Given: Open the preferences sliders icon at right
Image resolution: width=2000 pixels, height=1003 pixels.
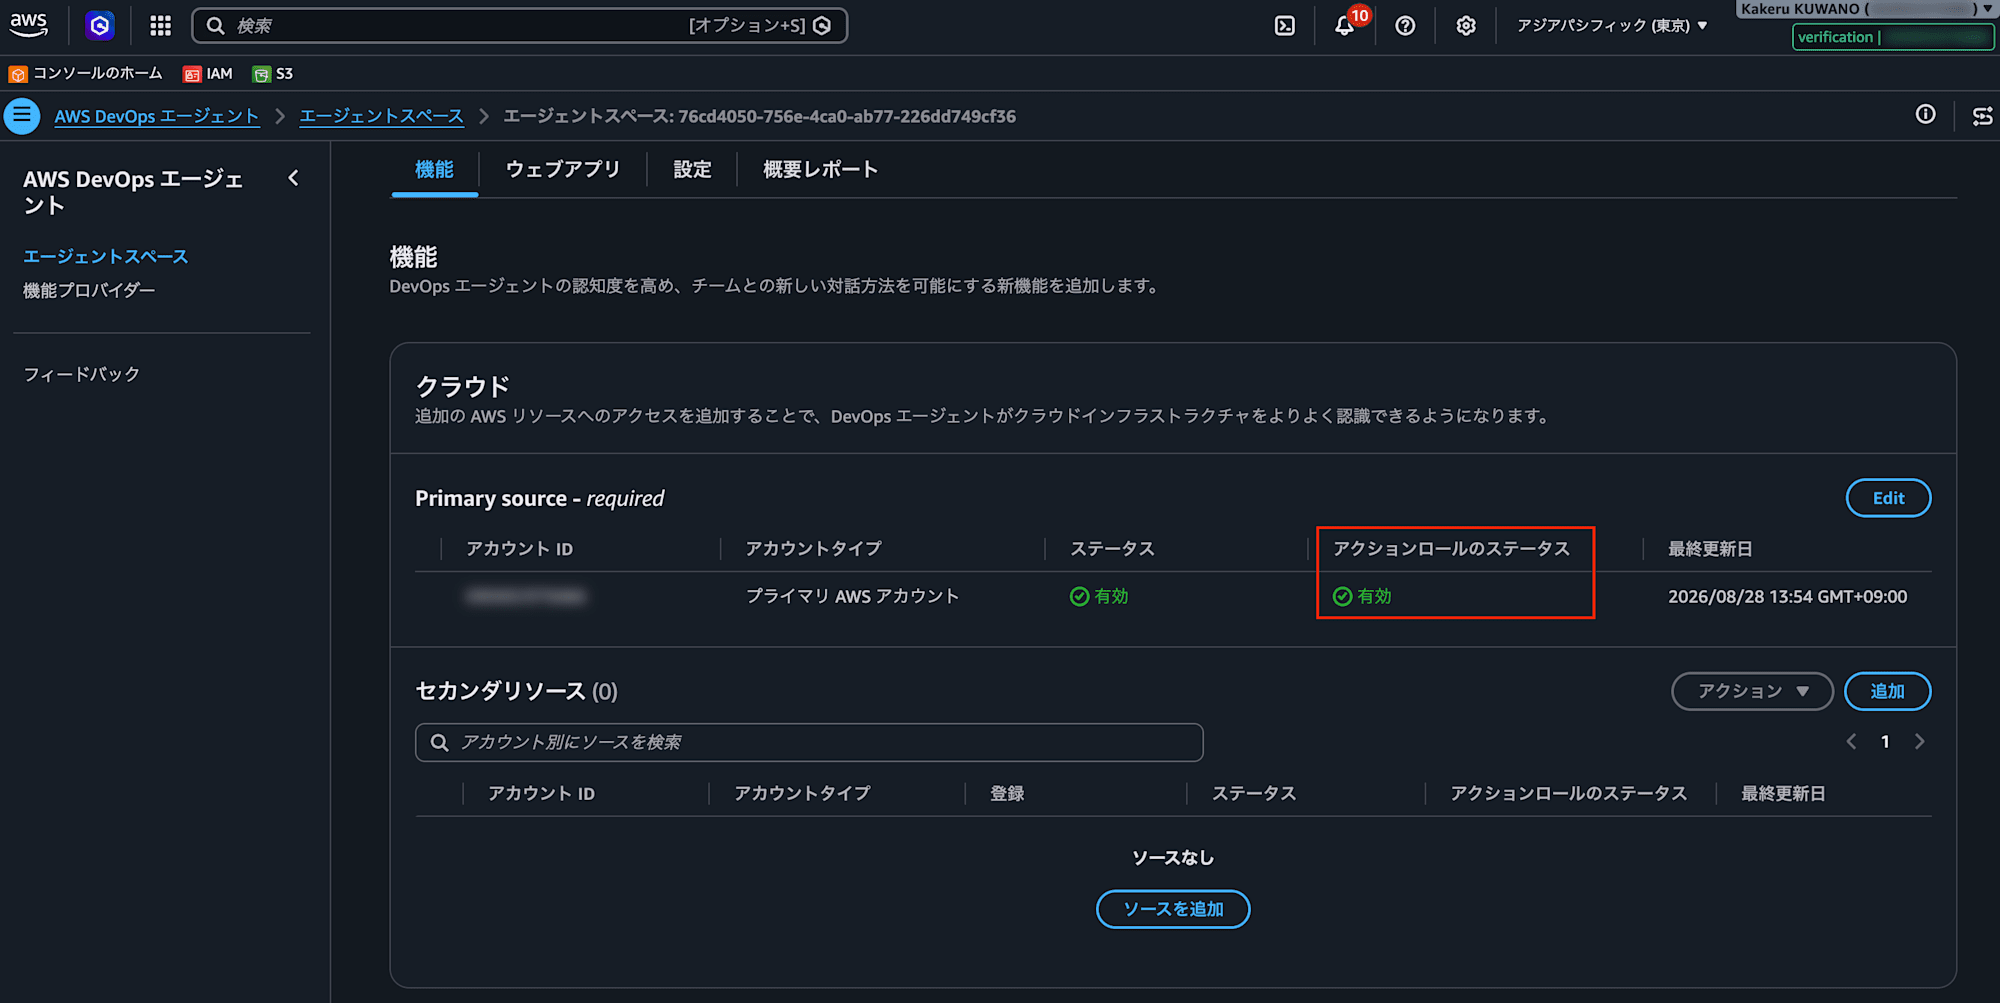Looking at the screenshot, I should [1982, 116].
